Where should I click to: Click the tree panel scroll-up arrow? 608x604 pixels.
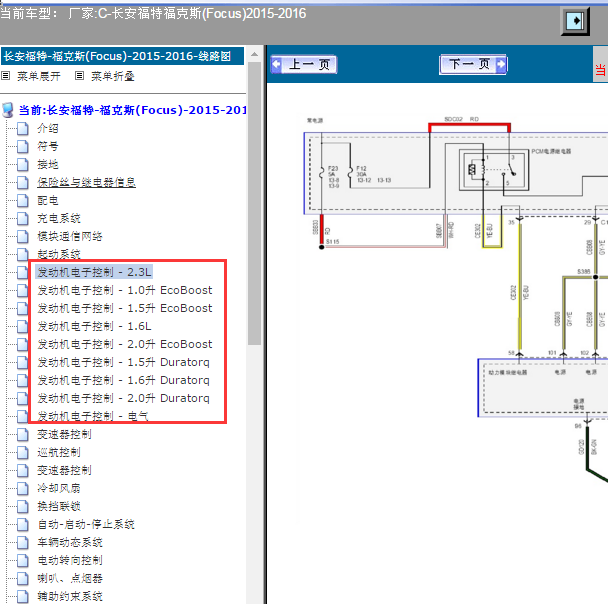[254, 54]
